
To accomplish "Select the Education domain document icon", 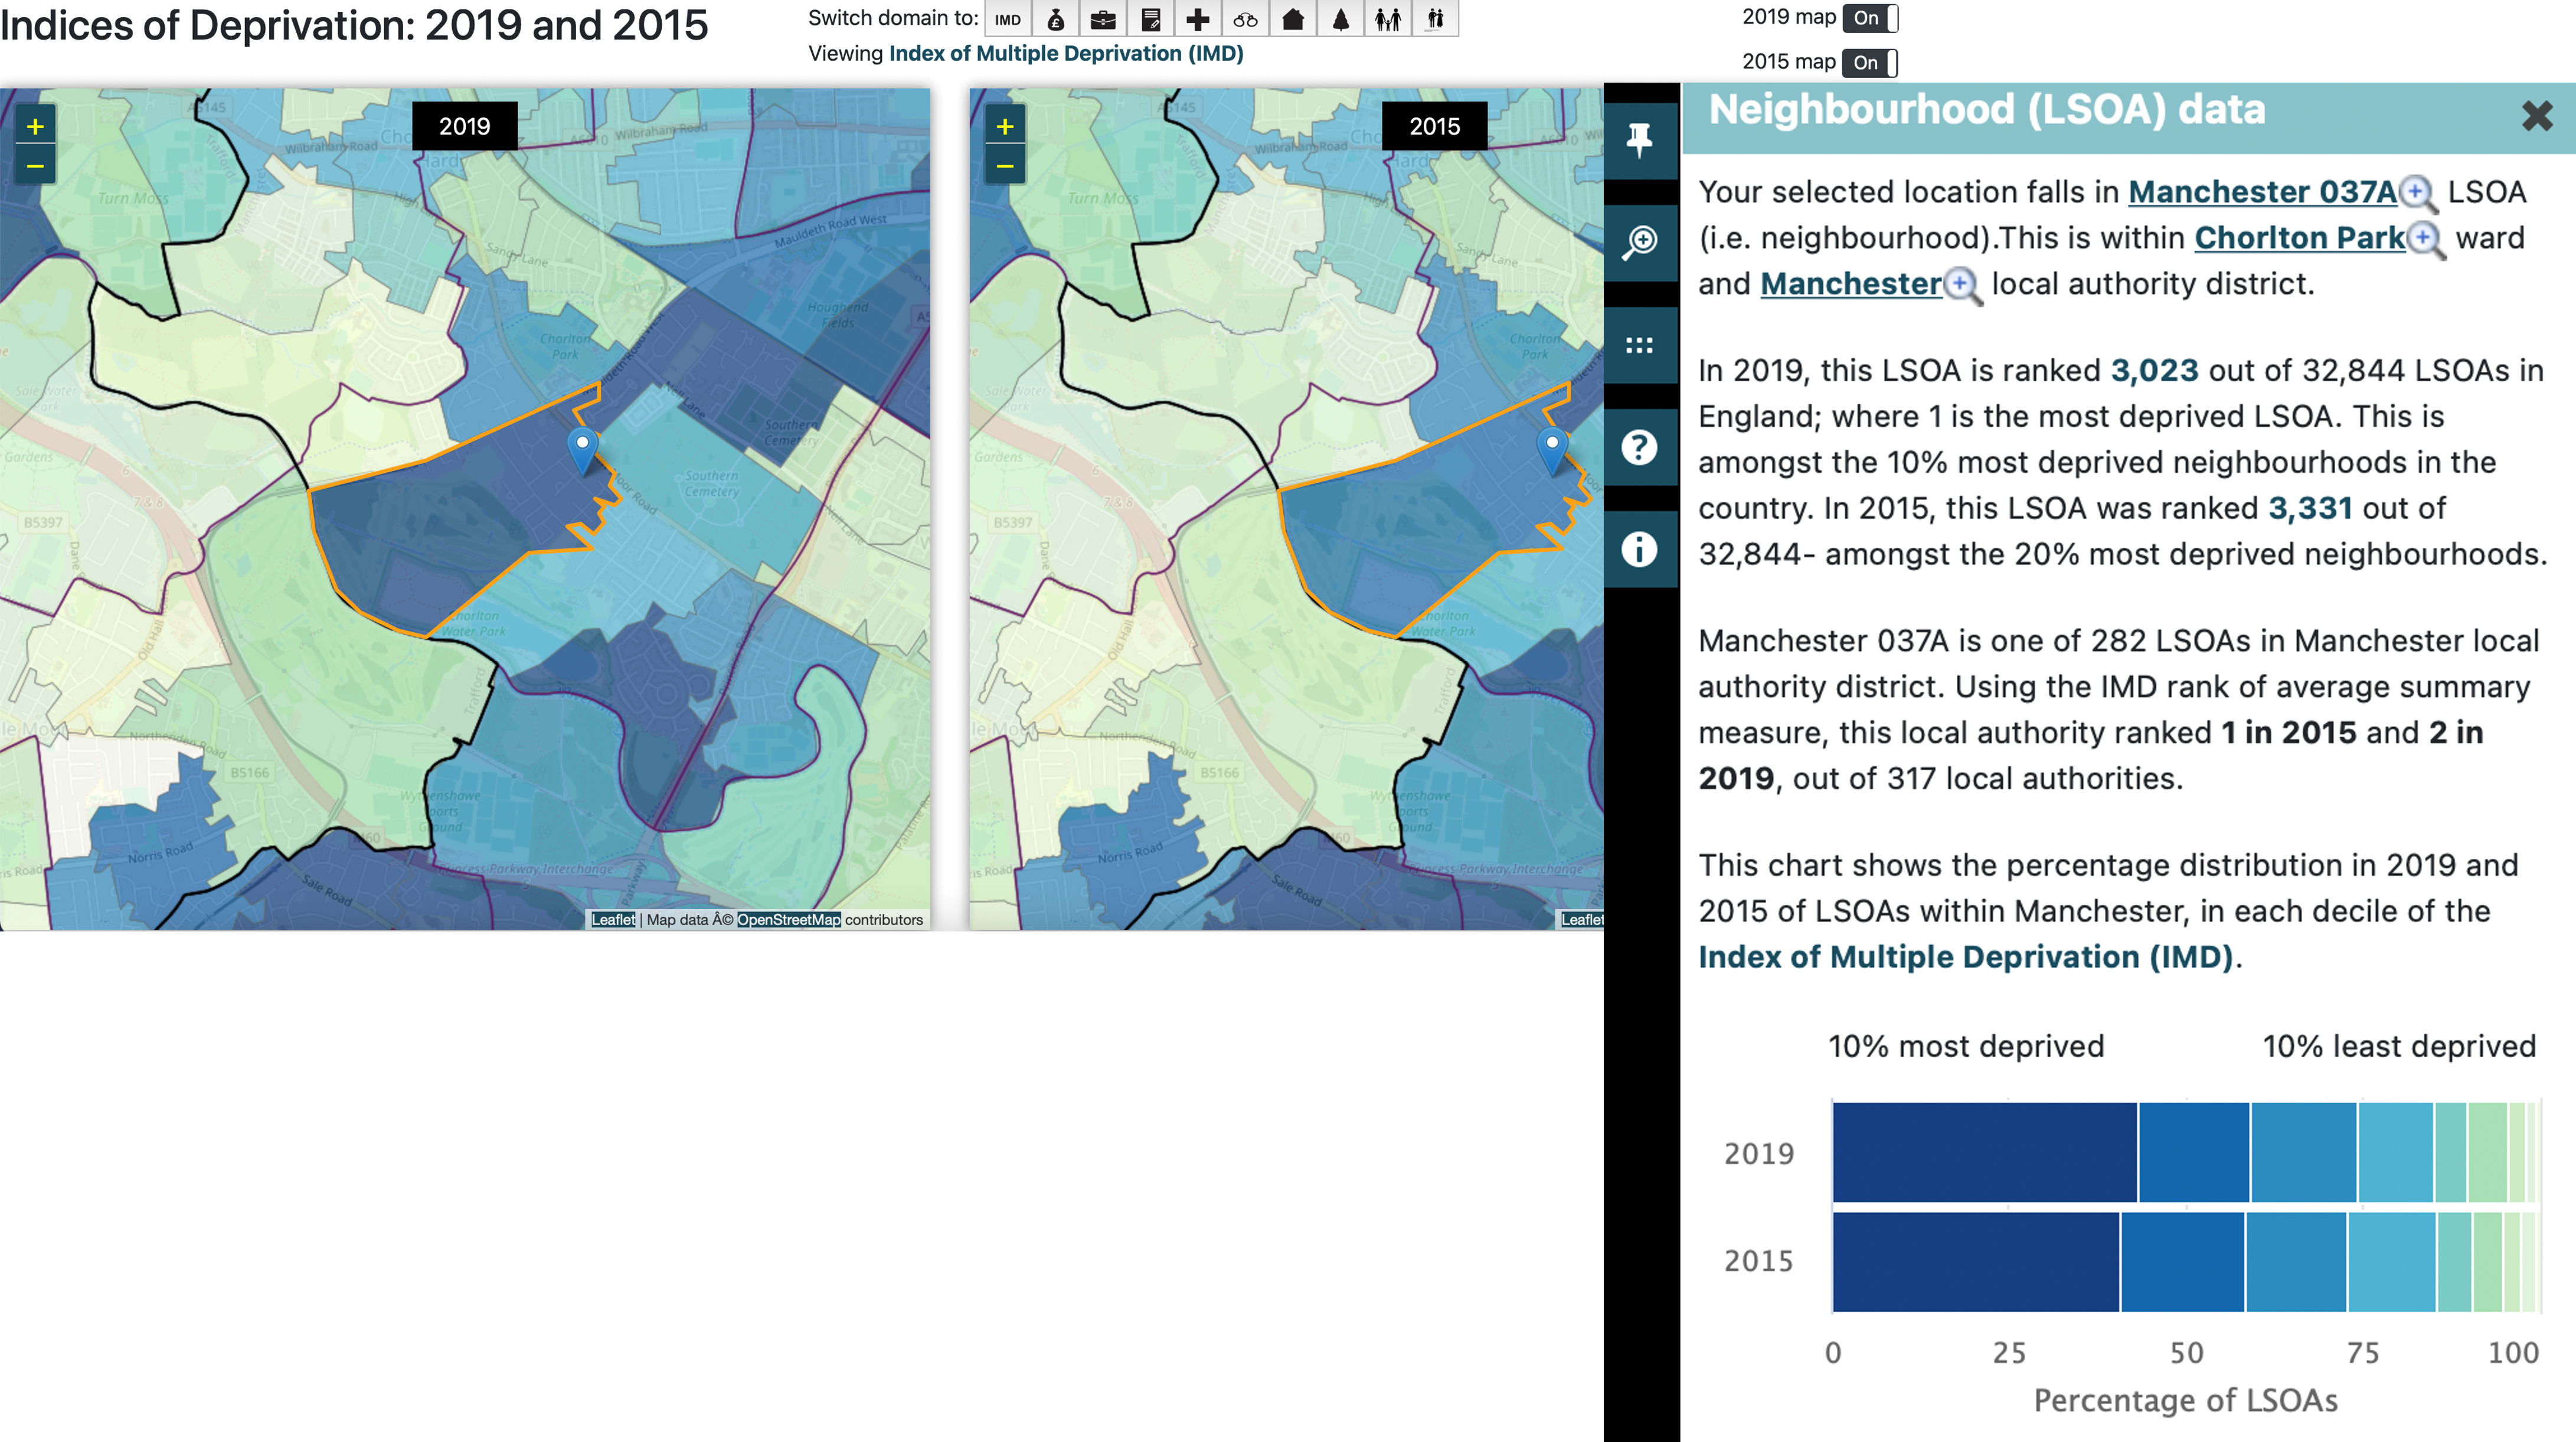I will [x=1151, y=19].
